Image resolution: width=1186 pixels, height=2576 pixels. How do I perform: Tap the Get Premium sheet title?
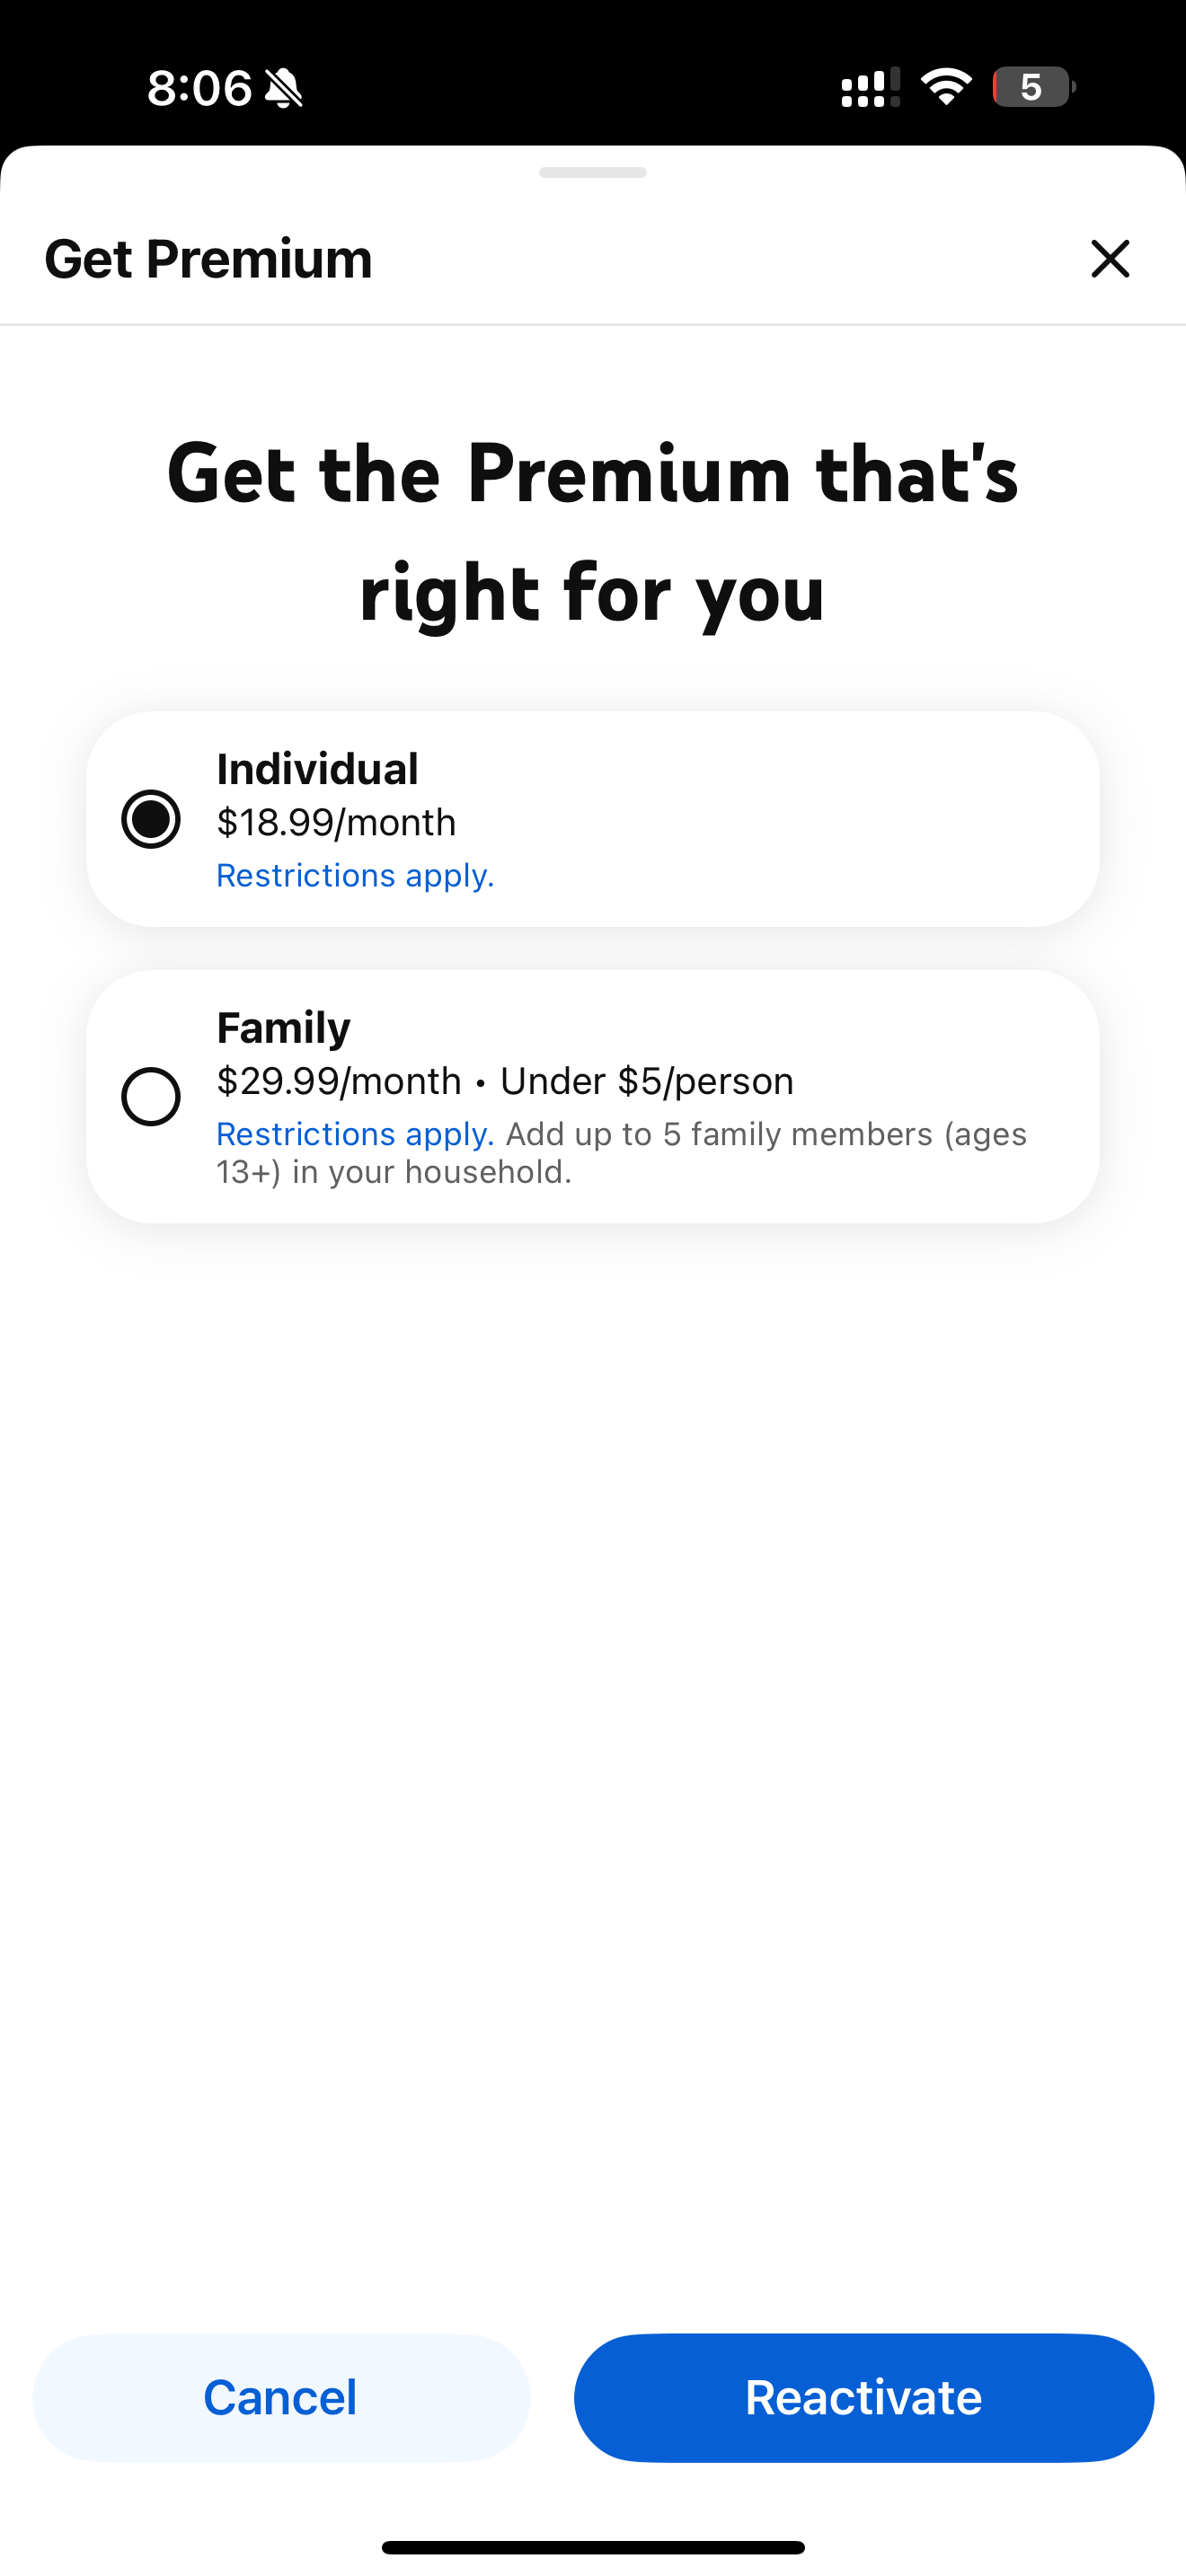(x=208, y=259)
